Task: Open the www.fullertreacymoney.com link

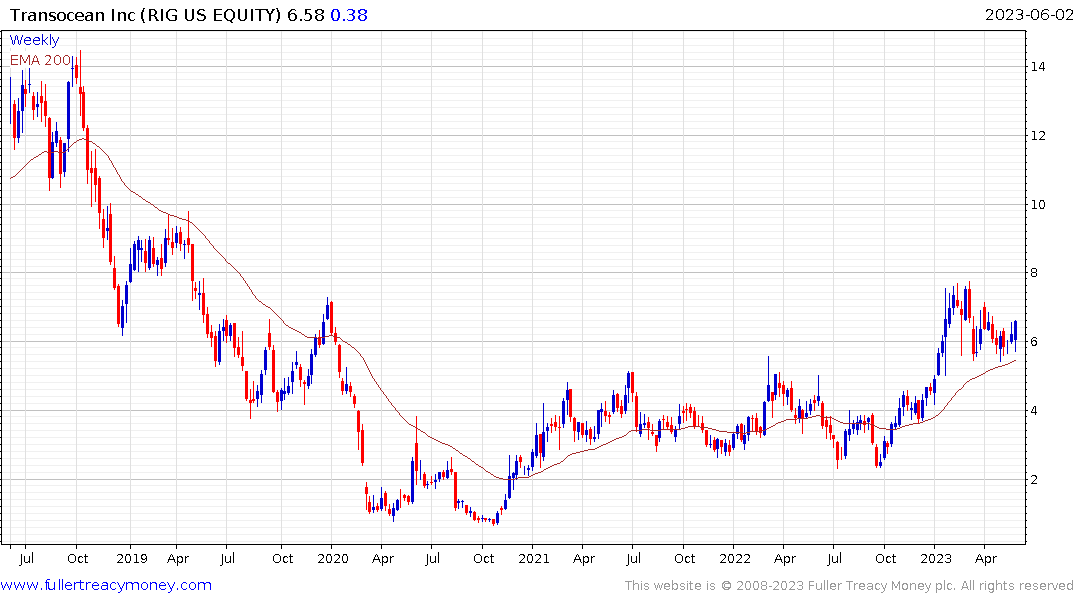Action: (x=106, y=585)
